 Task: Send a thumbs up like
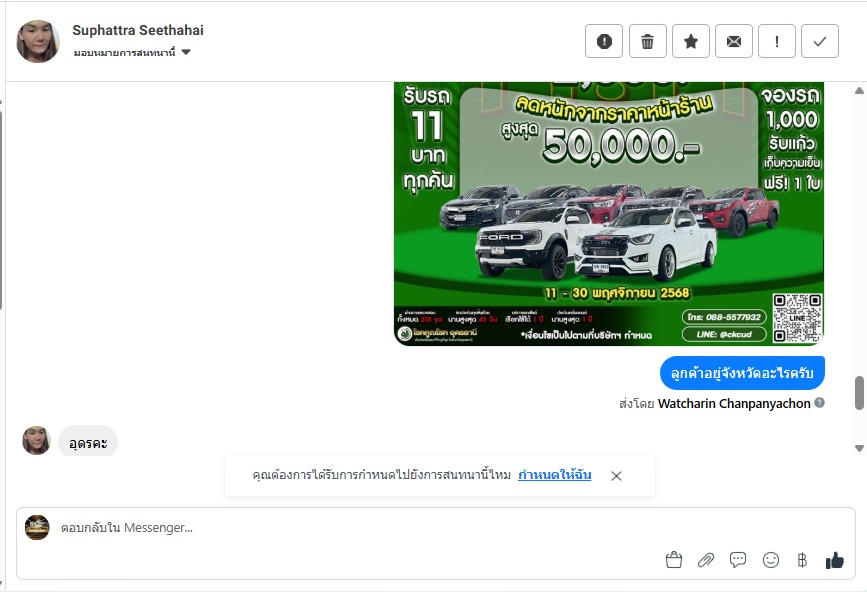click(834, 560)
